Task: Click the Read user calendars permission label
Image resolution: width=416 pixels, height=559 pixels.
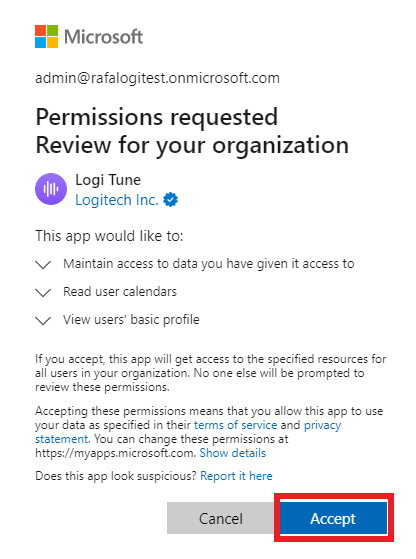Action: 120,292
